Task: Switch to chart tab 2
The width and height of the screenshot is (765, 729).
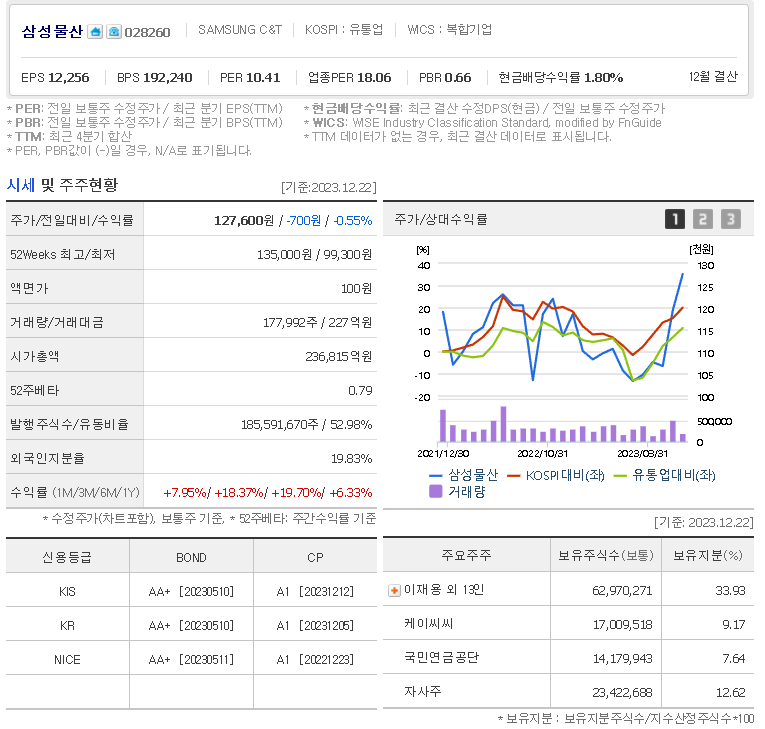Action: point(703,220)
